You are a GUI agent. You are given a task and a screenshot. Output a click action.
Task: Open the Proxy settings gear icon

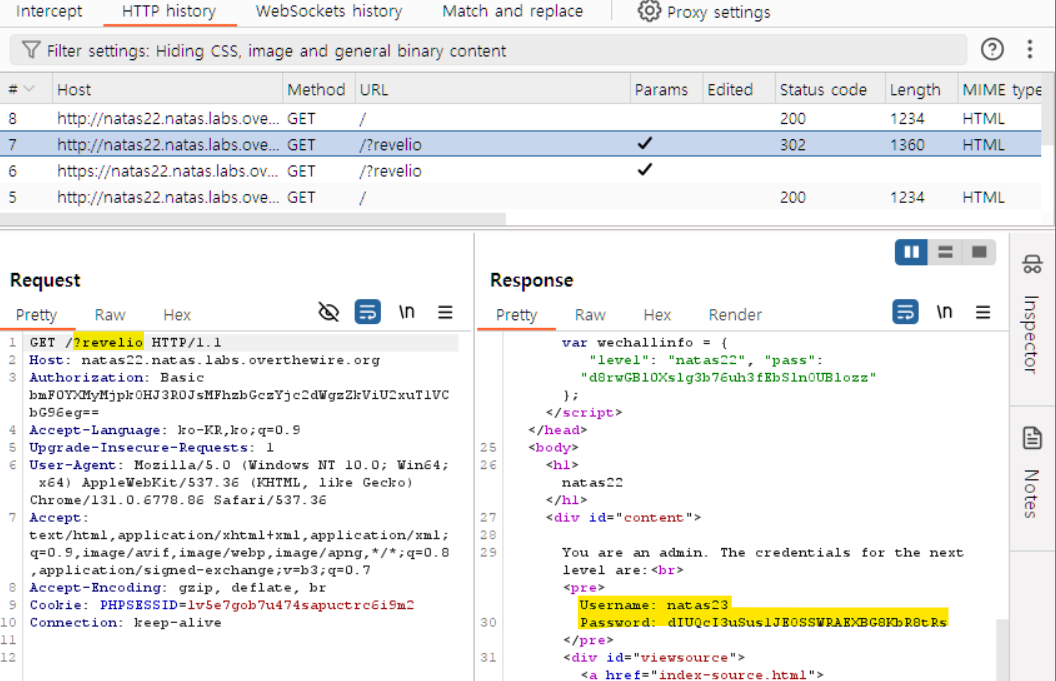pyautogui.click(x=650, y=12)
